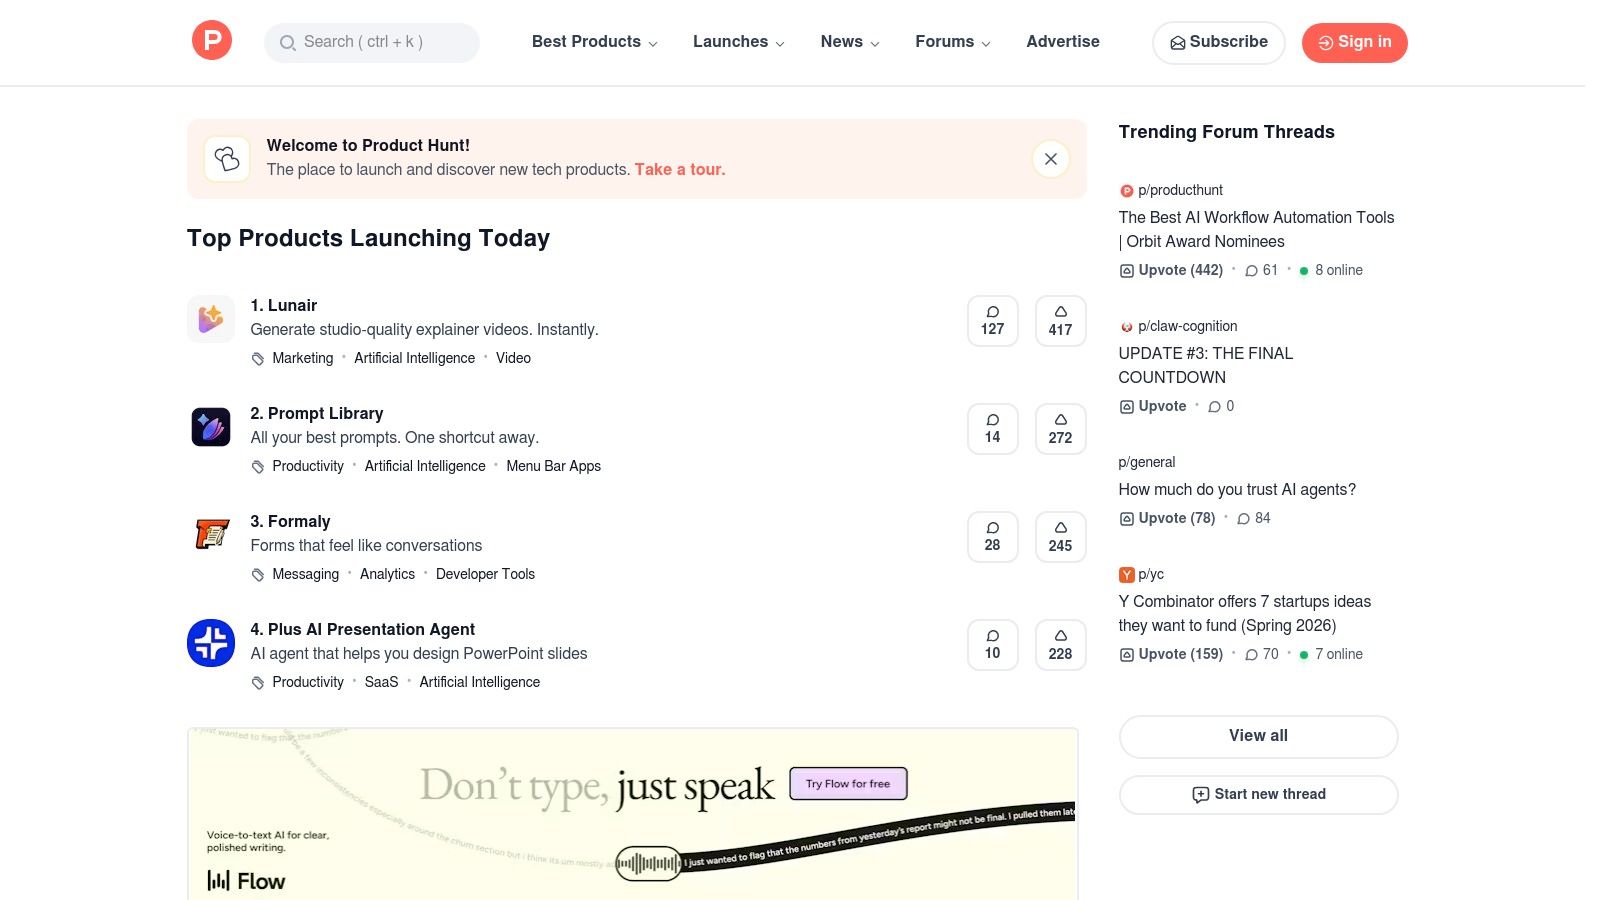This screenshot has height=900, width=1600.
Task: Open How much do you trust AI agents thread
Action: click(1238, 490)
